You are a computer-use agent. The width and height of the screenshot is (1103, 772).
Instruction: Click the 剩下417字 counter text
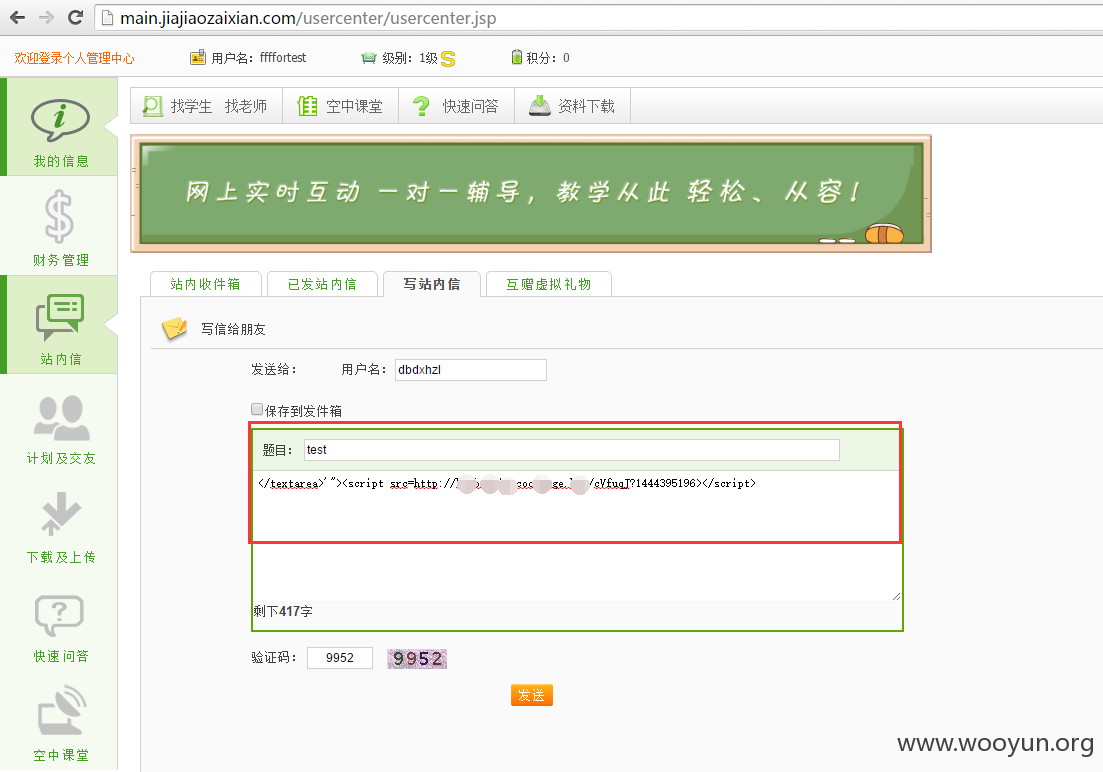tap(283, 612)
